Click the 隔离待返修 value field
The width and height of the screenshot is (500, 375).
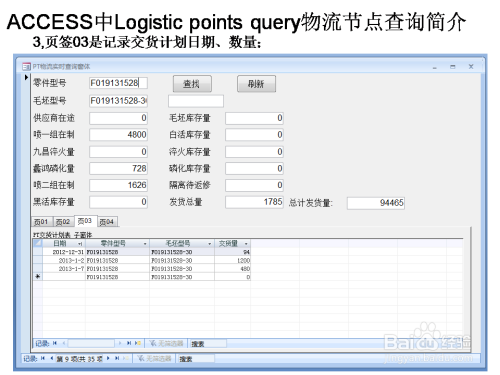tap(254, 185)
